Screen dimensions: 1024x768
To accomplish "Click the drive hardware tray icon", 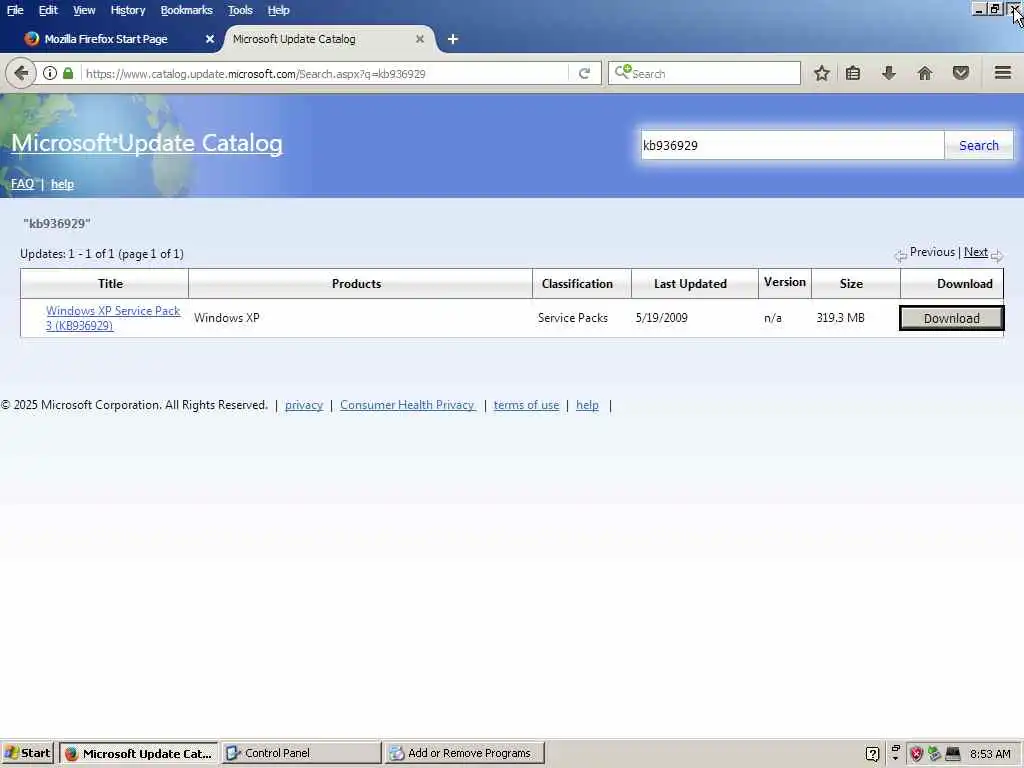I will tap(953, 754).
